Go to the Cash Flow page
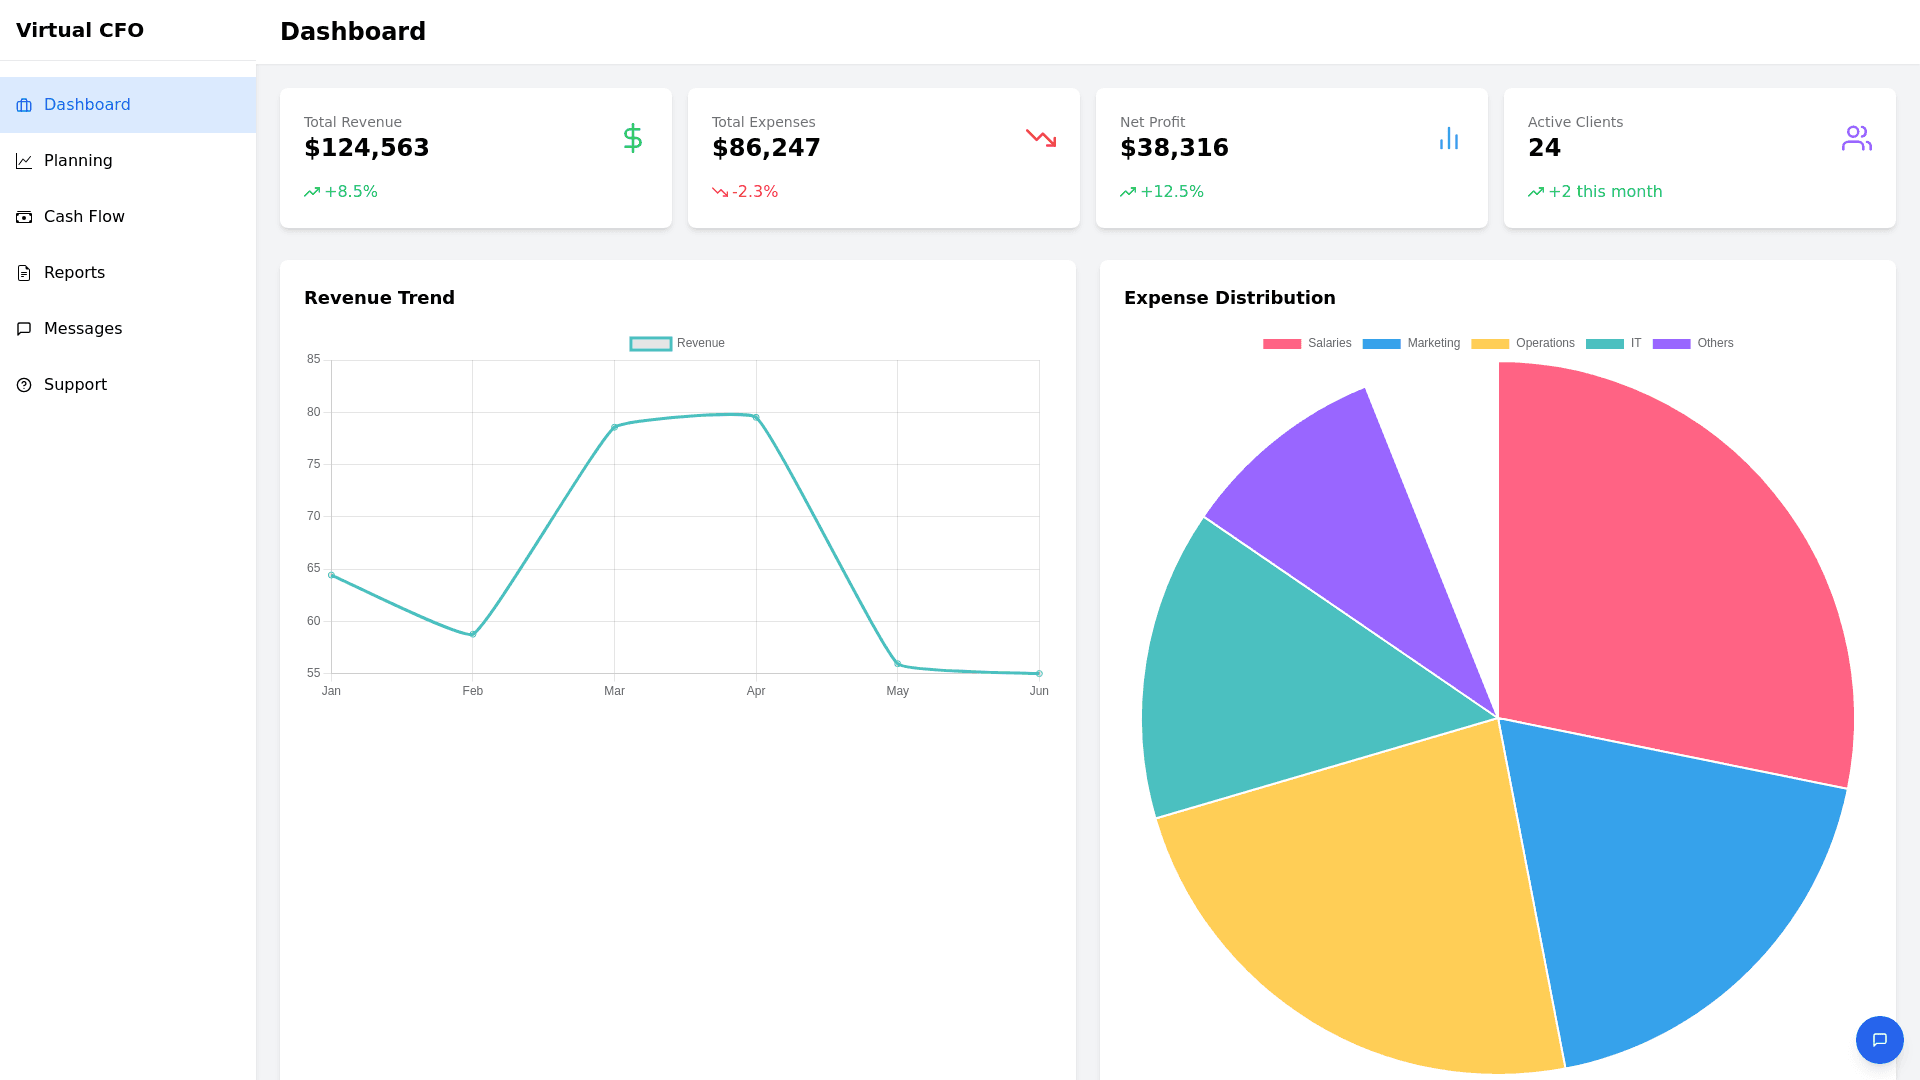1920x1080 pixels. (84, 217)
